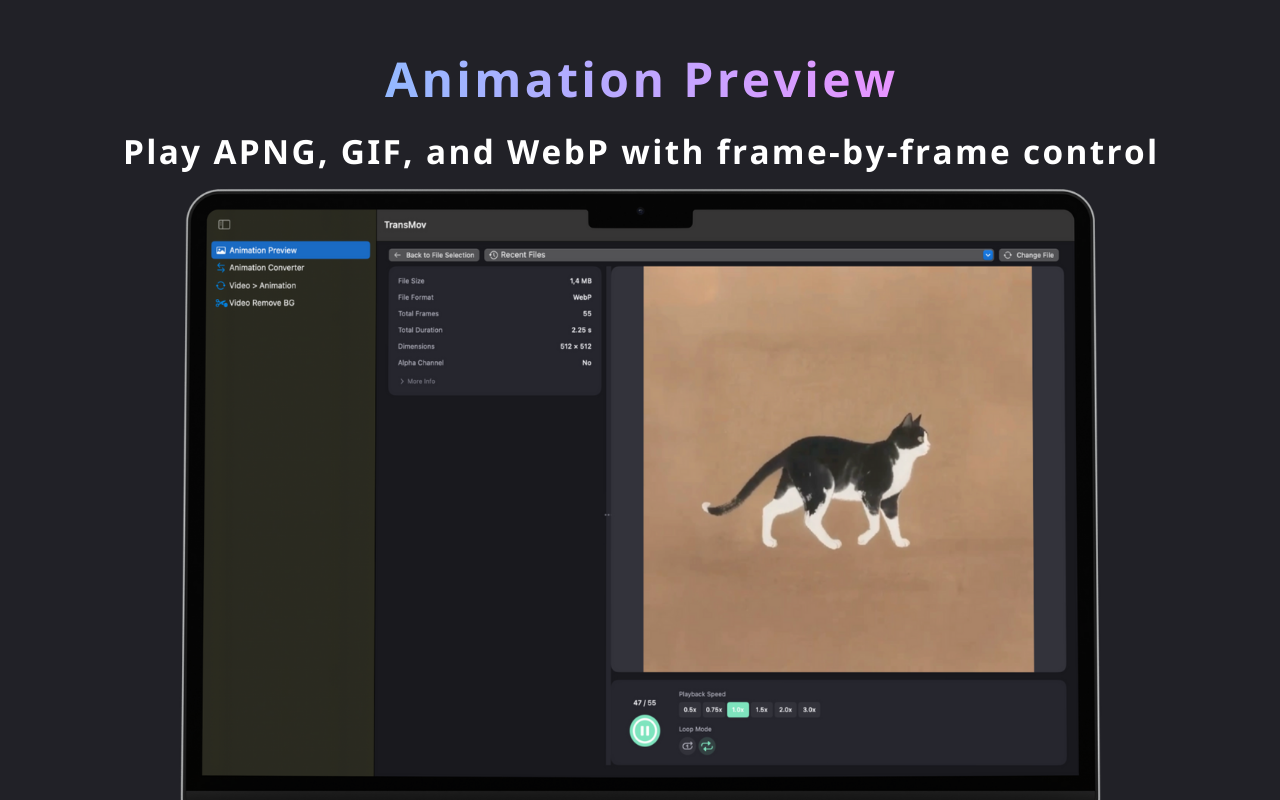Enable the play-once Loop Mode option
Viewport: 1280px width, 800px height.
pos(686,746)
